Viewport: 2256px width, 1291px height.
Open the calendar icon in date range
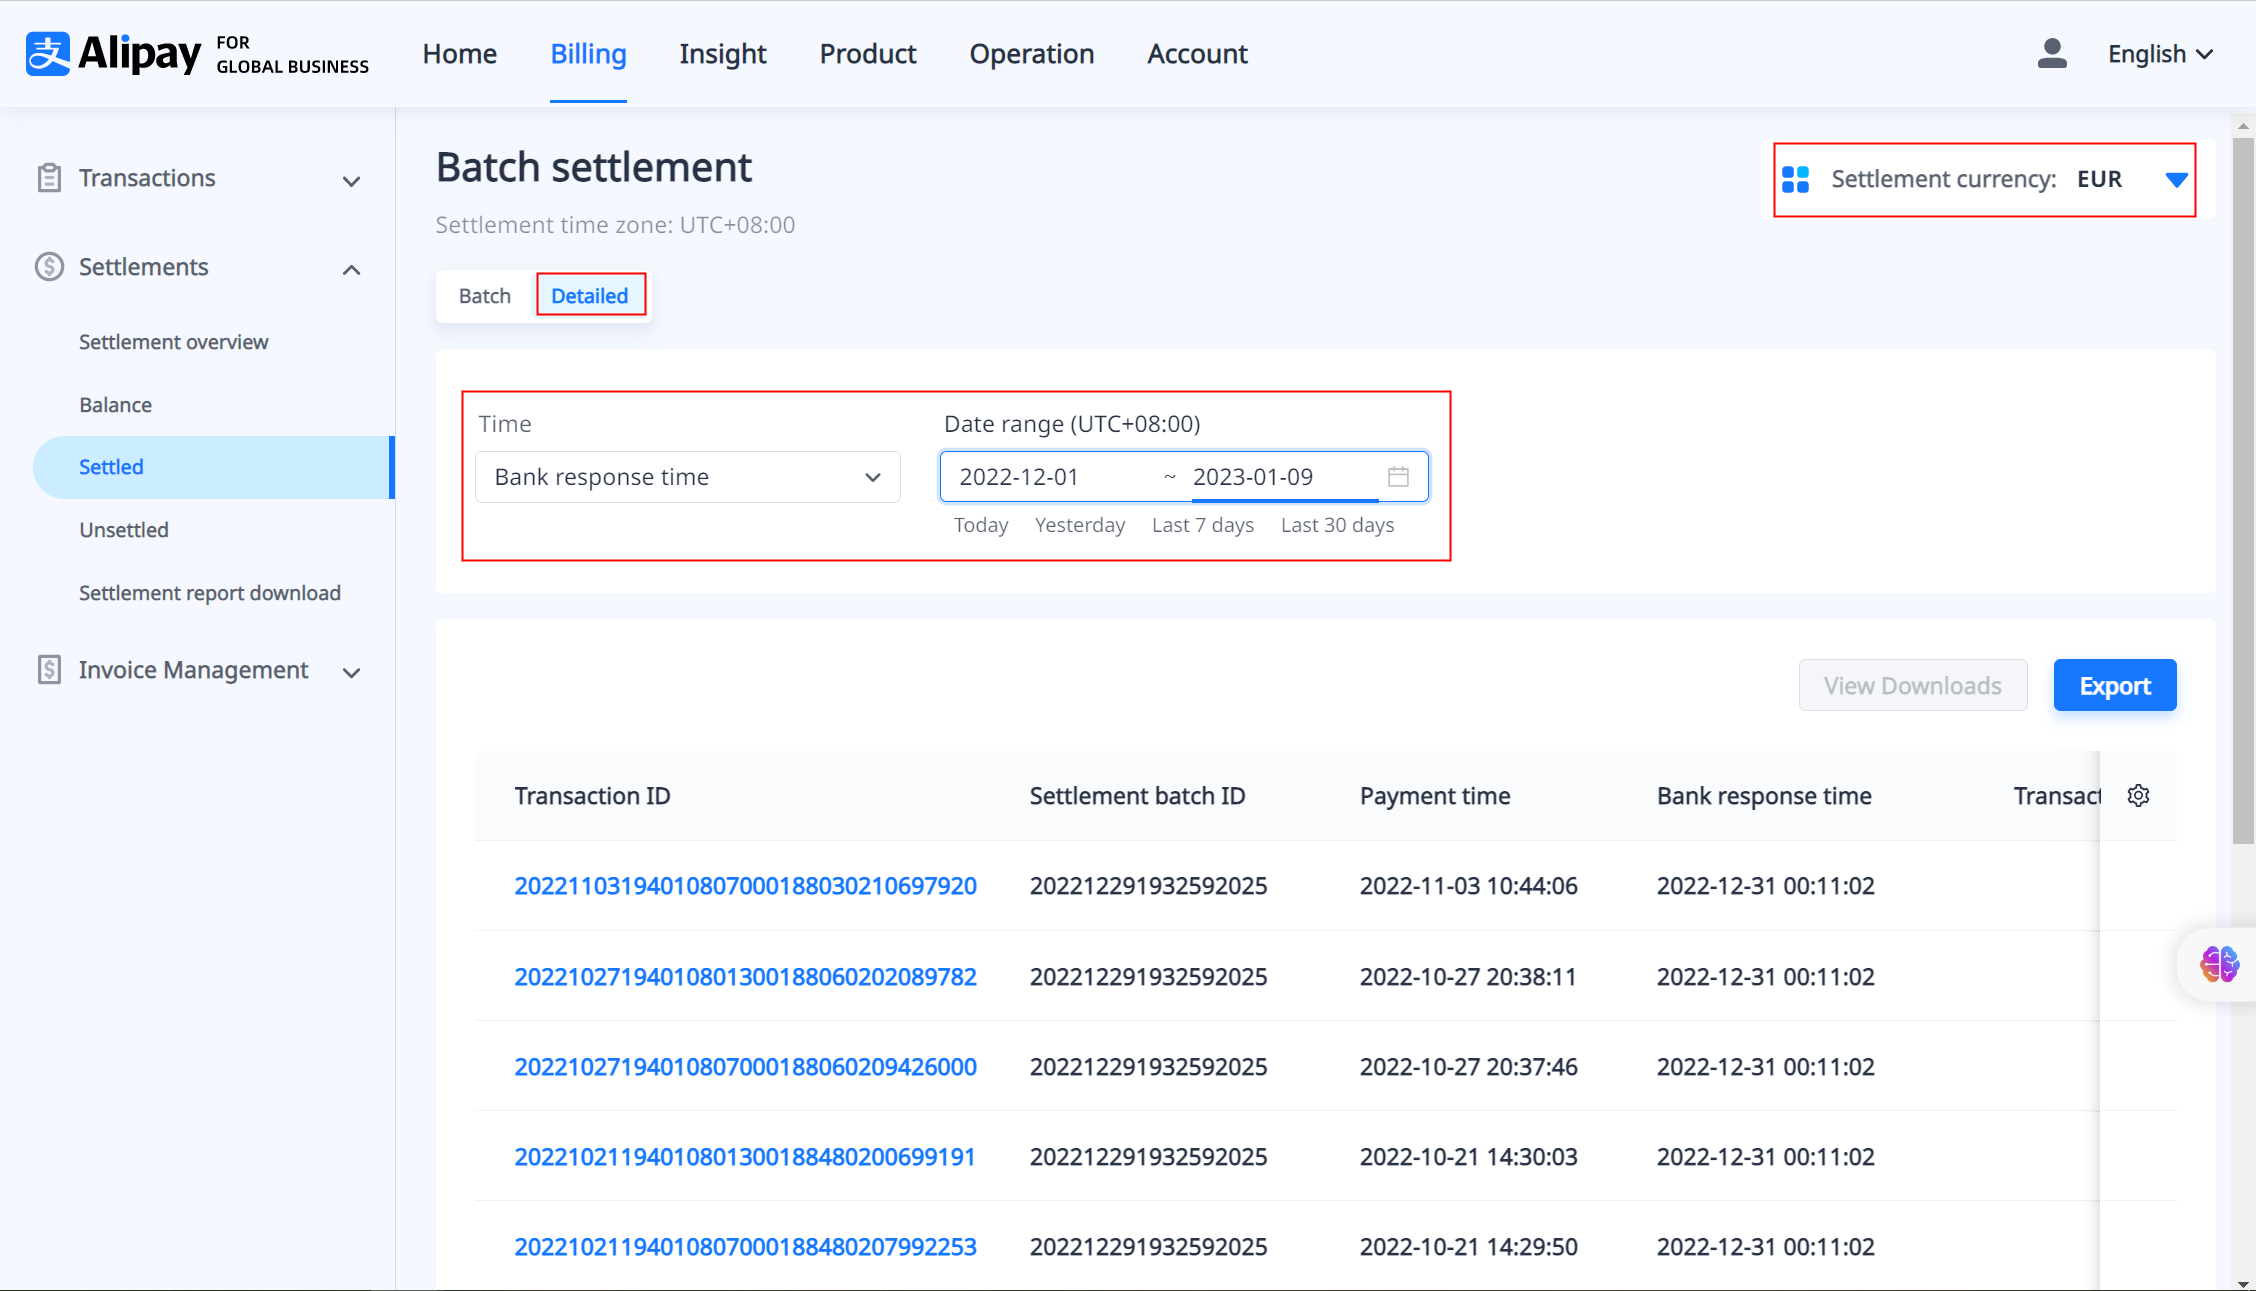1398,477
